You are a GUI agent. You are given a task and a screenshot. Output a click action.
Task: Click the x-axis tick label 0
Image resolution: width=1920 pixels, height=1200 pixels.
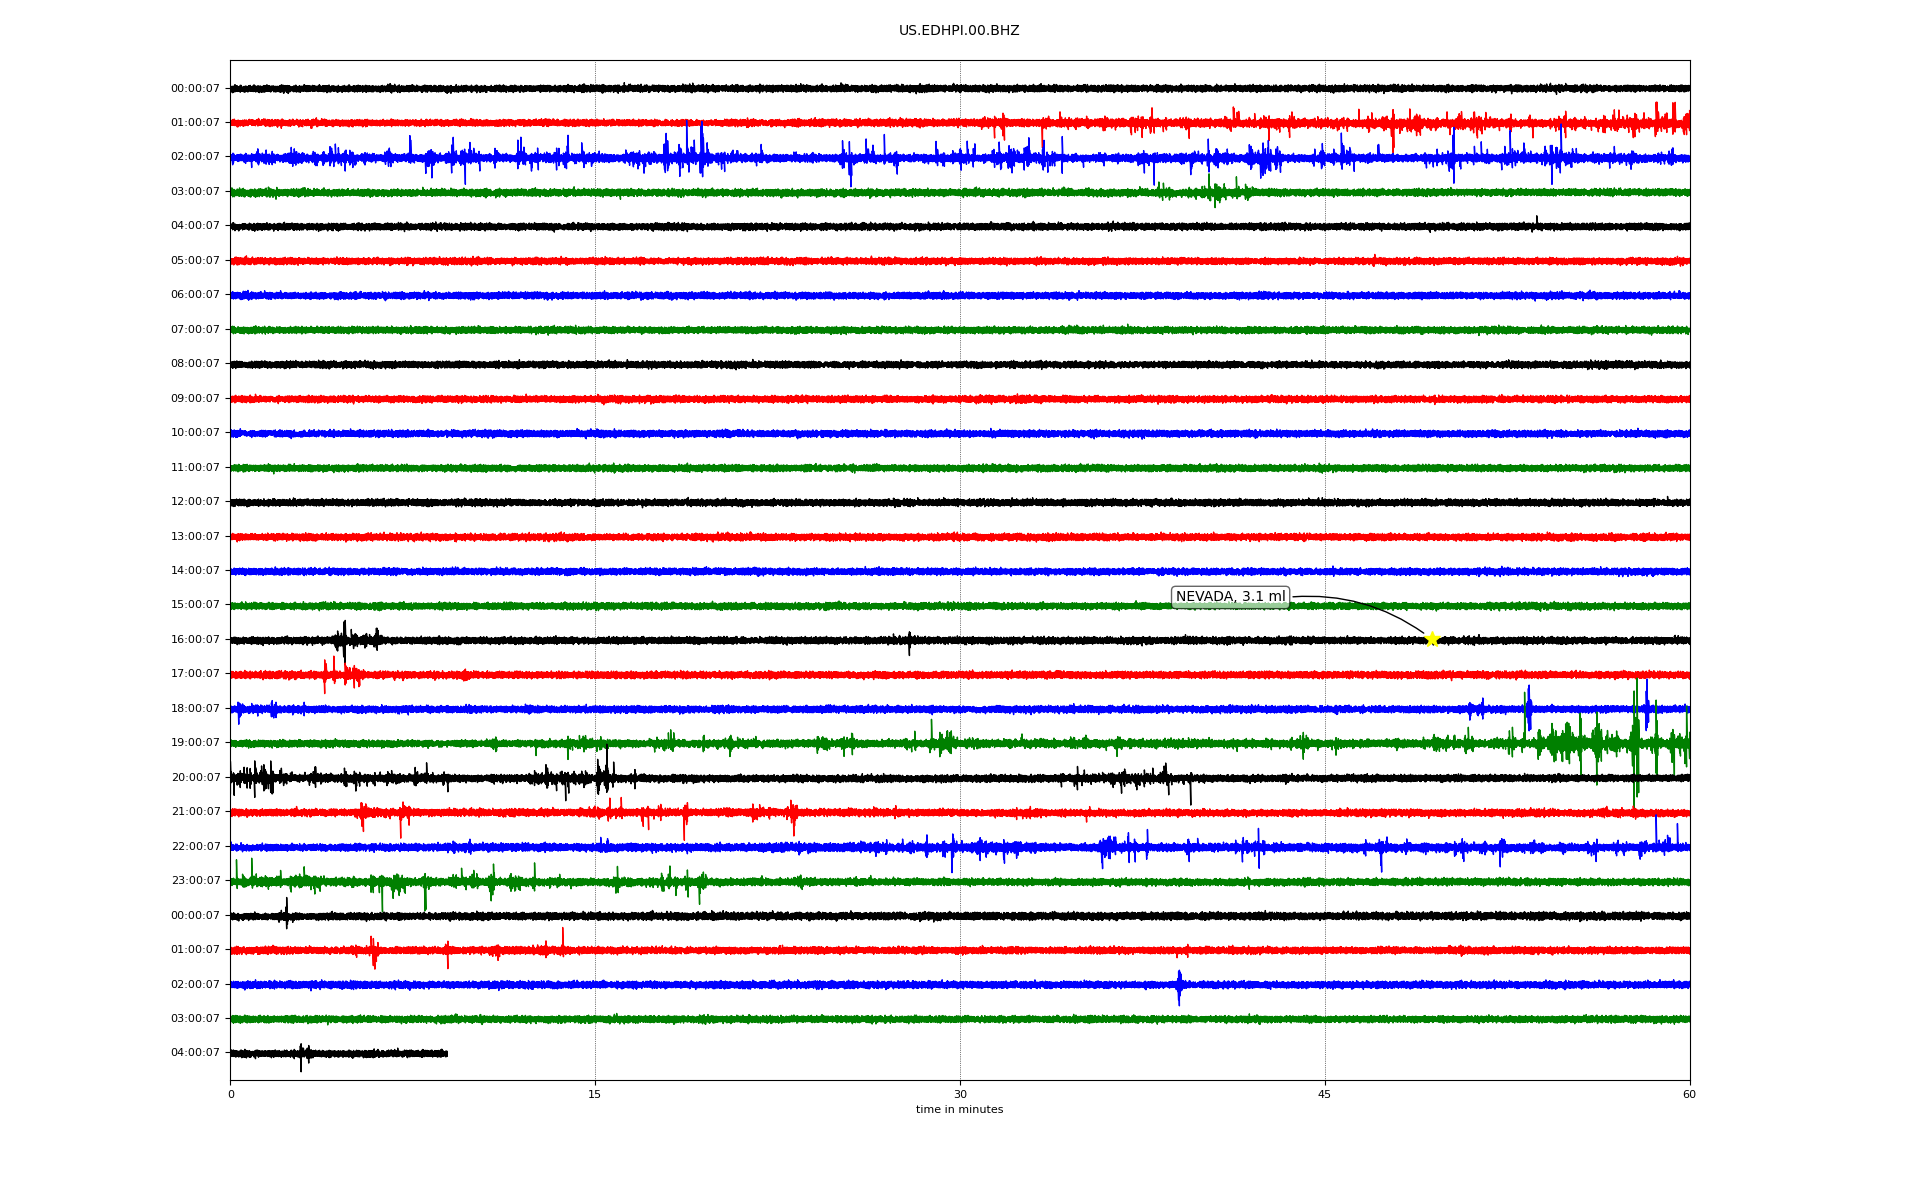(231, 1094)
